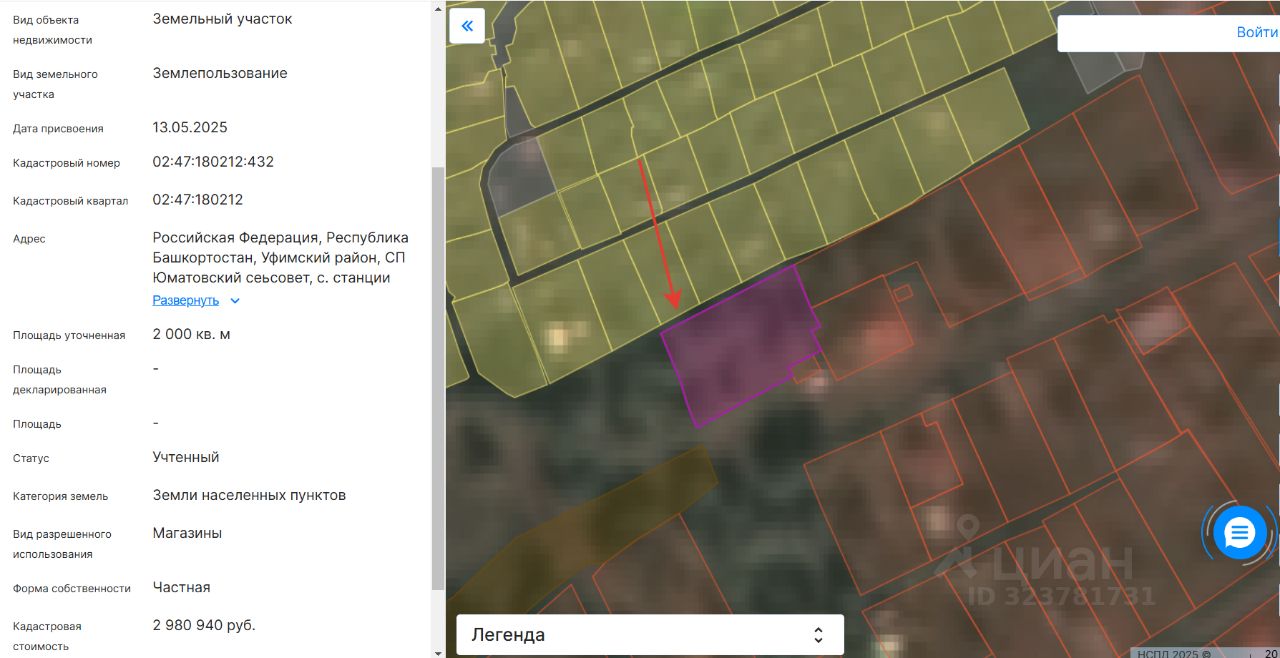Click the Площадь уточненная label
This screenshot has width=1280, height=658.
coord(69,335)
